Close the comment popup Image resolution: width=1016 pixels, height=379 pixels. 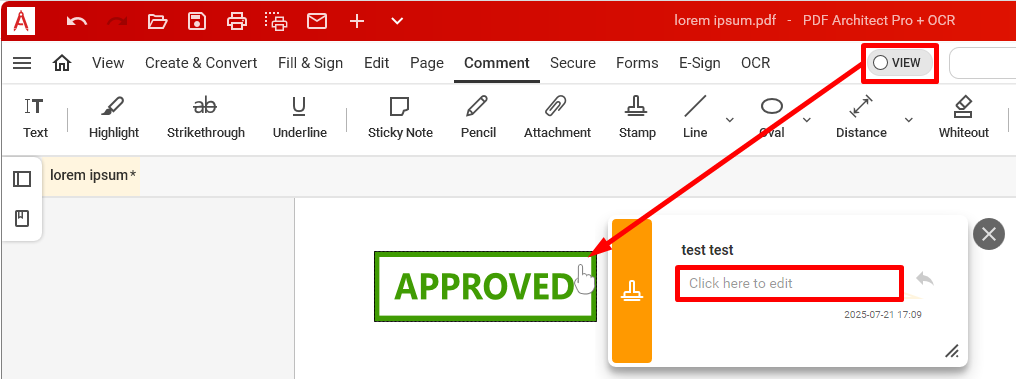tap(989, 234)
